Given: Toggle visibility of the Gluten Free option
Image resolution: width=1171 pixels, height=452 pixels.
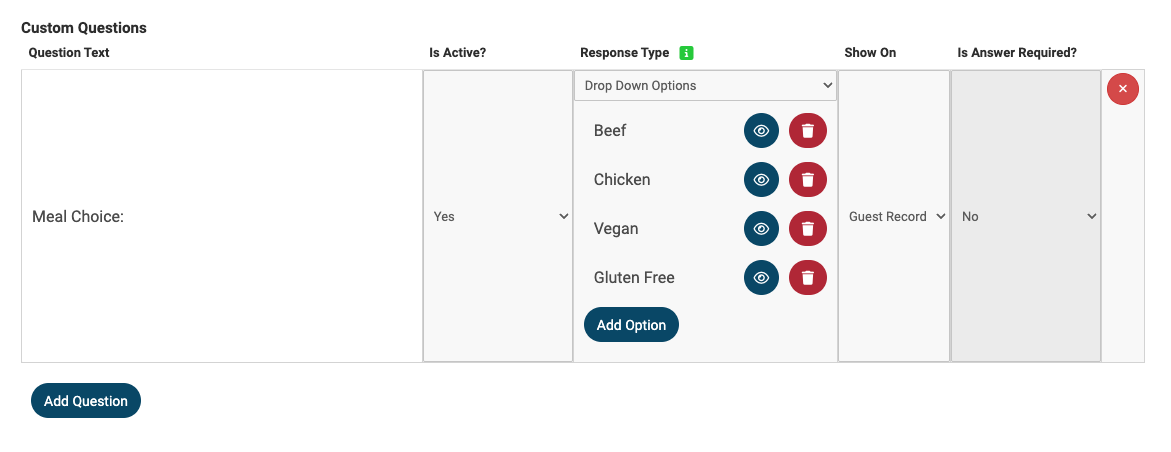Looking at the screenshot, I should click(761, 278).
